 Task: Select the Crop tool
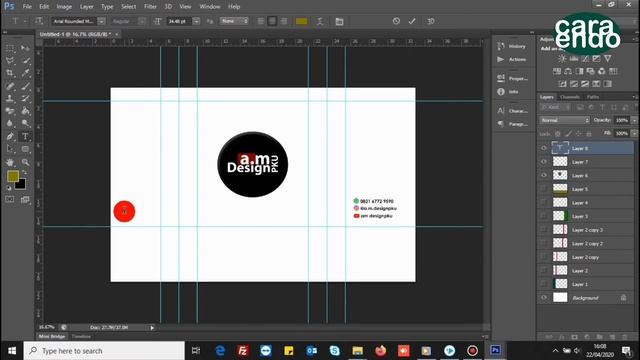coord(10,73)
